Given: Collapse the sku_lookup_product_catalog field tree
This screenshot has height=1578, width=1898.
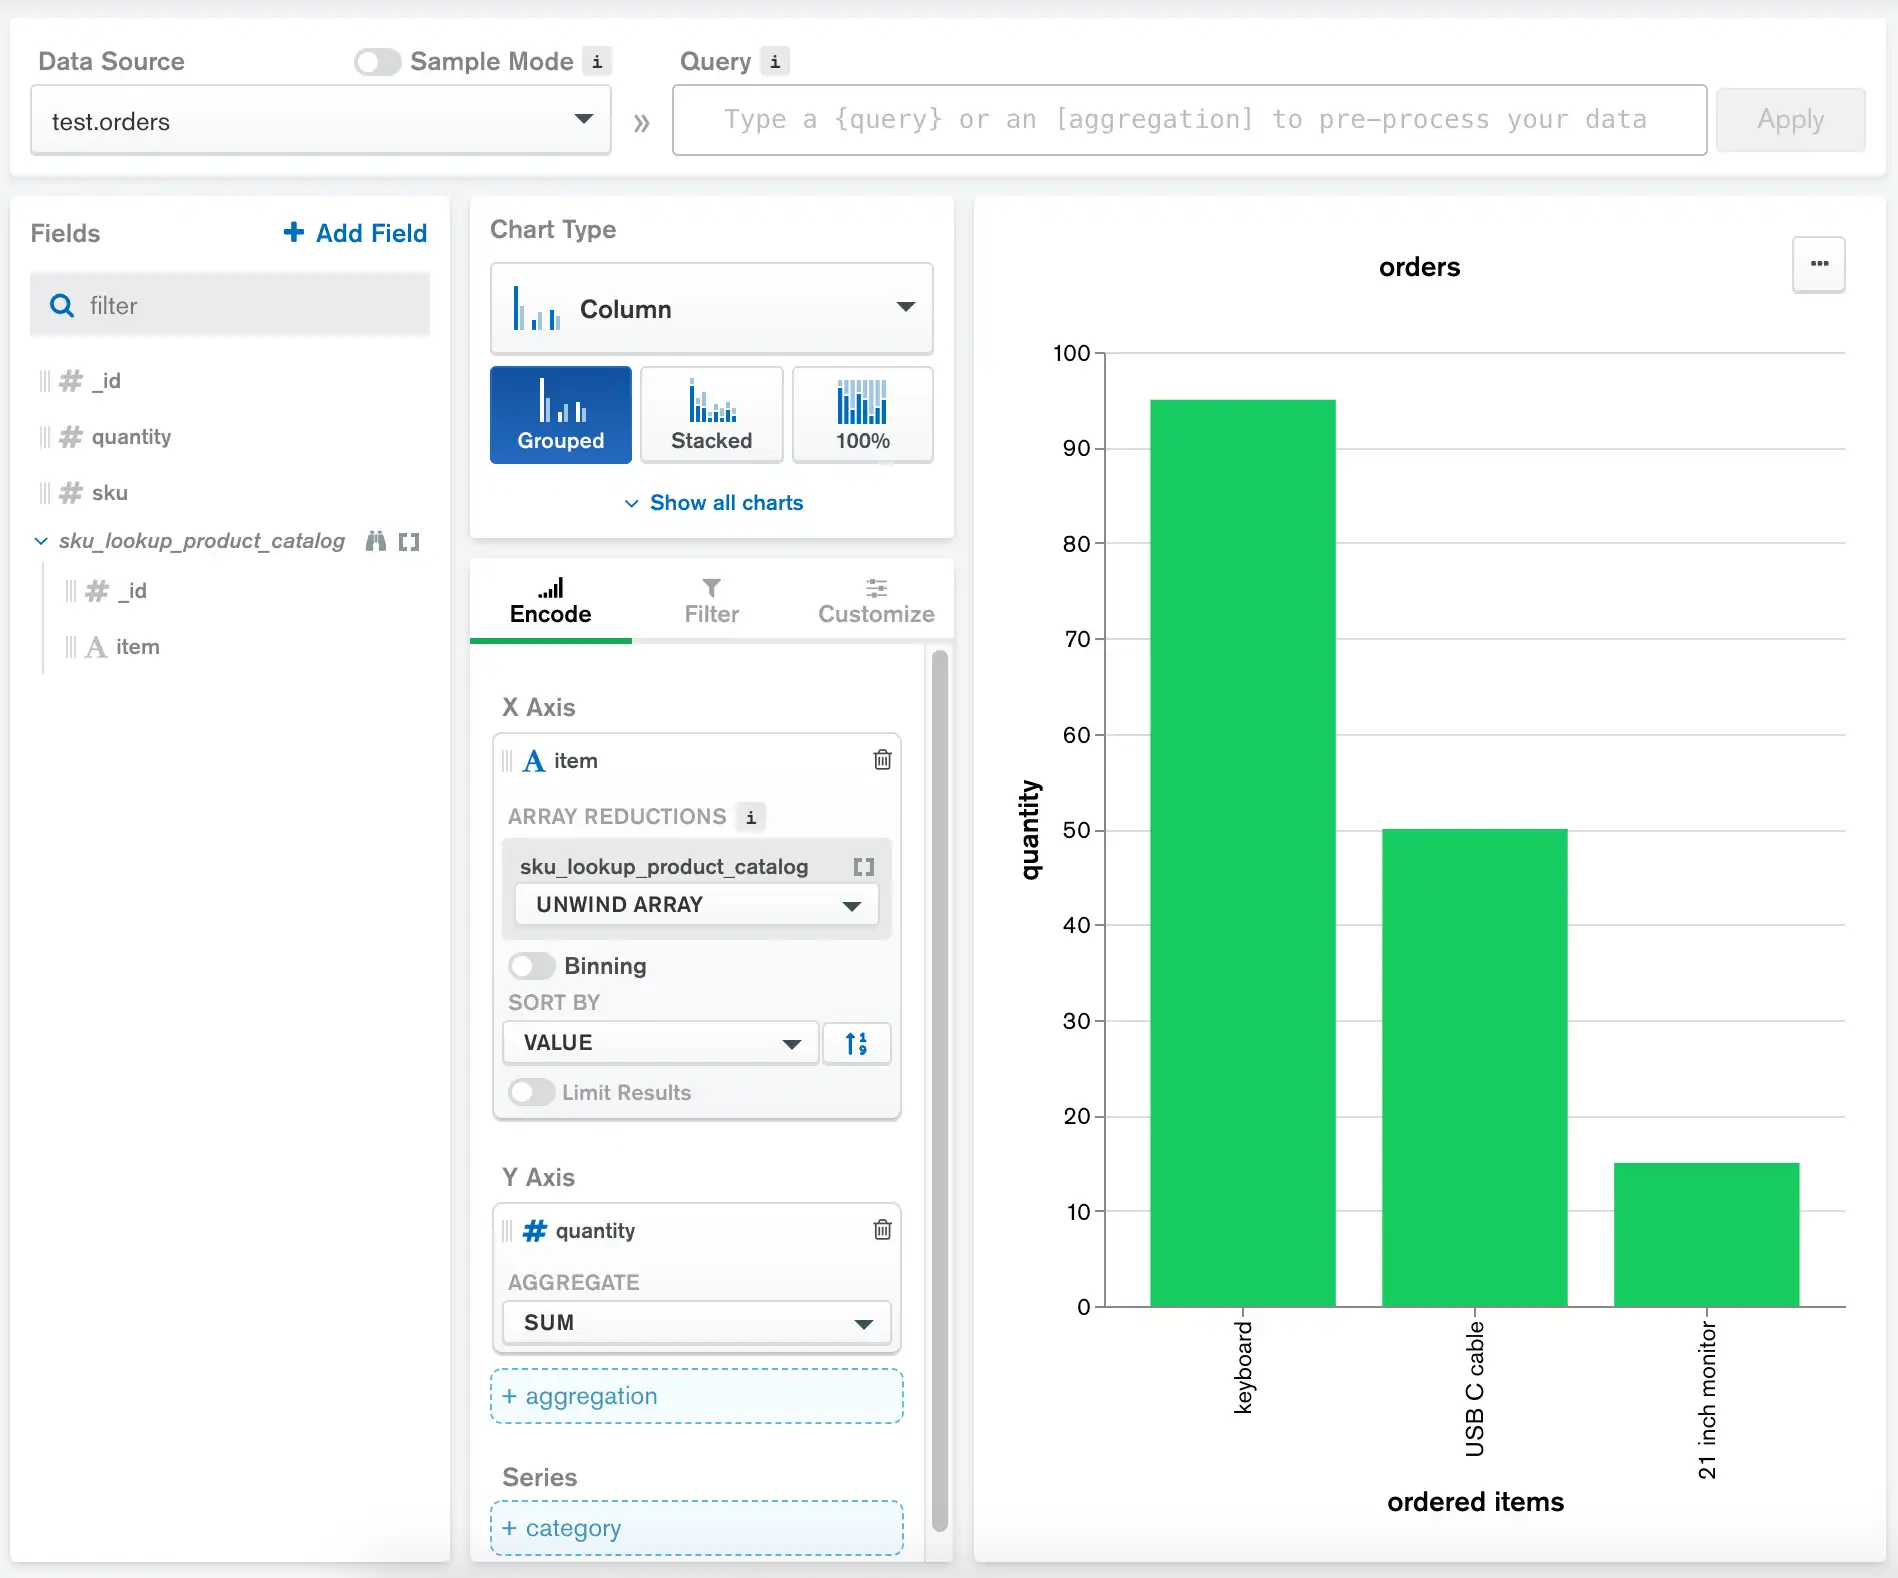Looking at the screenshot, I should 41,541.
